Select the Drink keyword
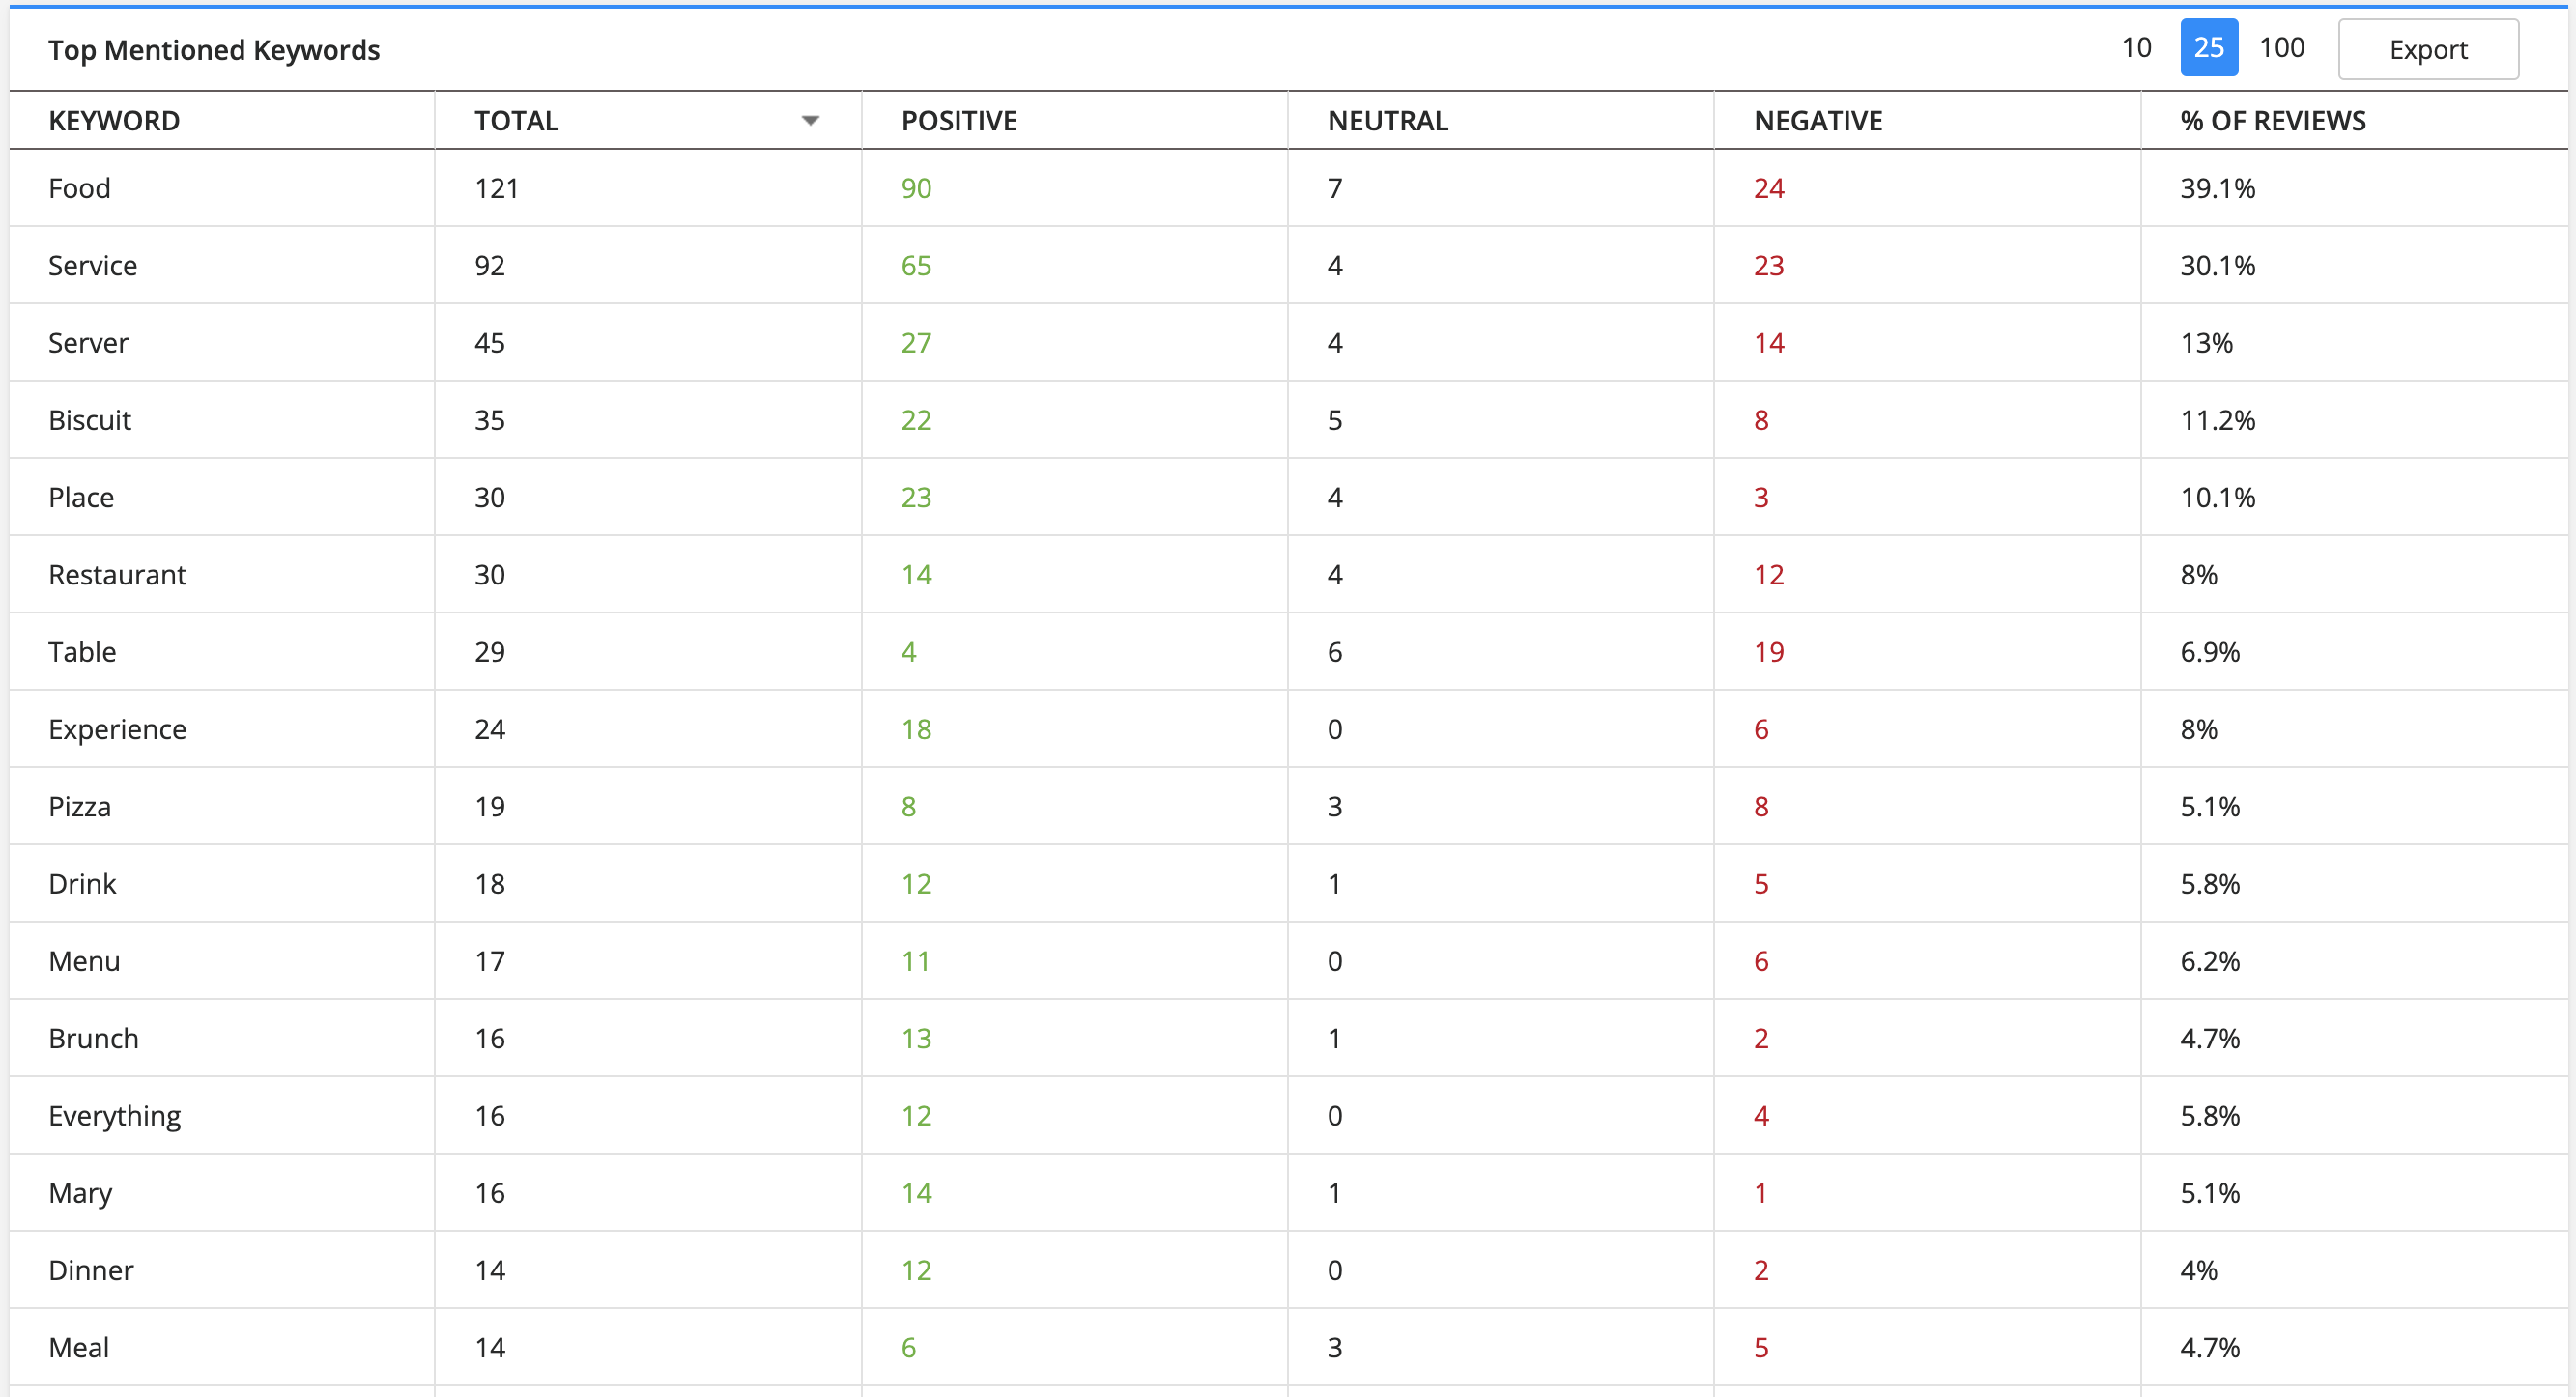The height and width of the screenshot is (1397, 2576). coord(82,884)
